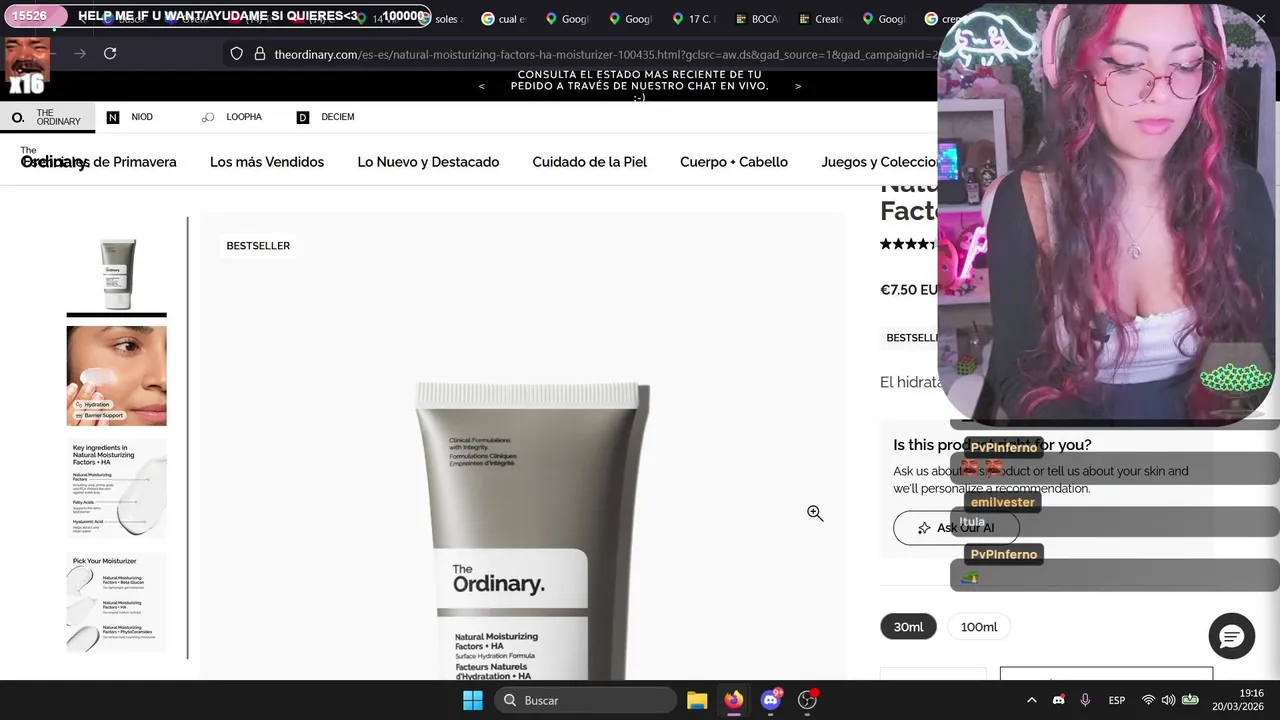Open the 'Juegos y Colecciones' menu

(879, 162)
